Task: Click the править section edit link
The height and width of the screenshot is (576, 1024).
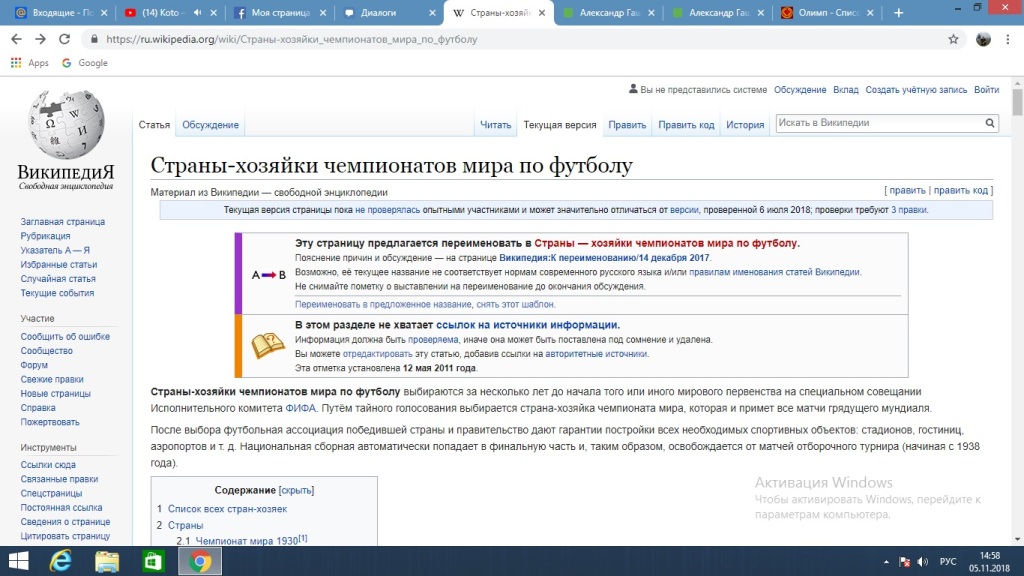Action: [x=907, y=191]
